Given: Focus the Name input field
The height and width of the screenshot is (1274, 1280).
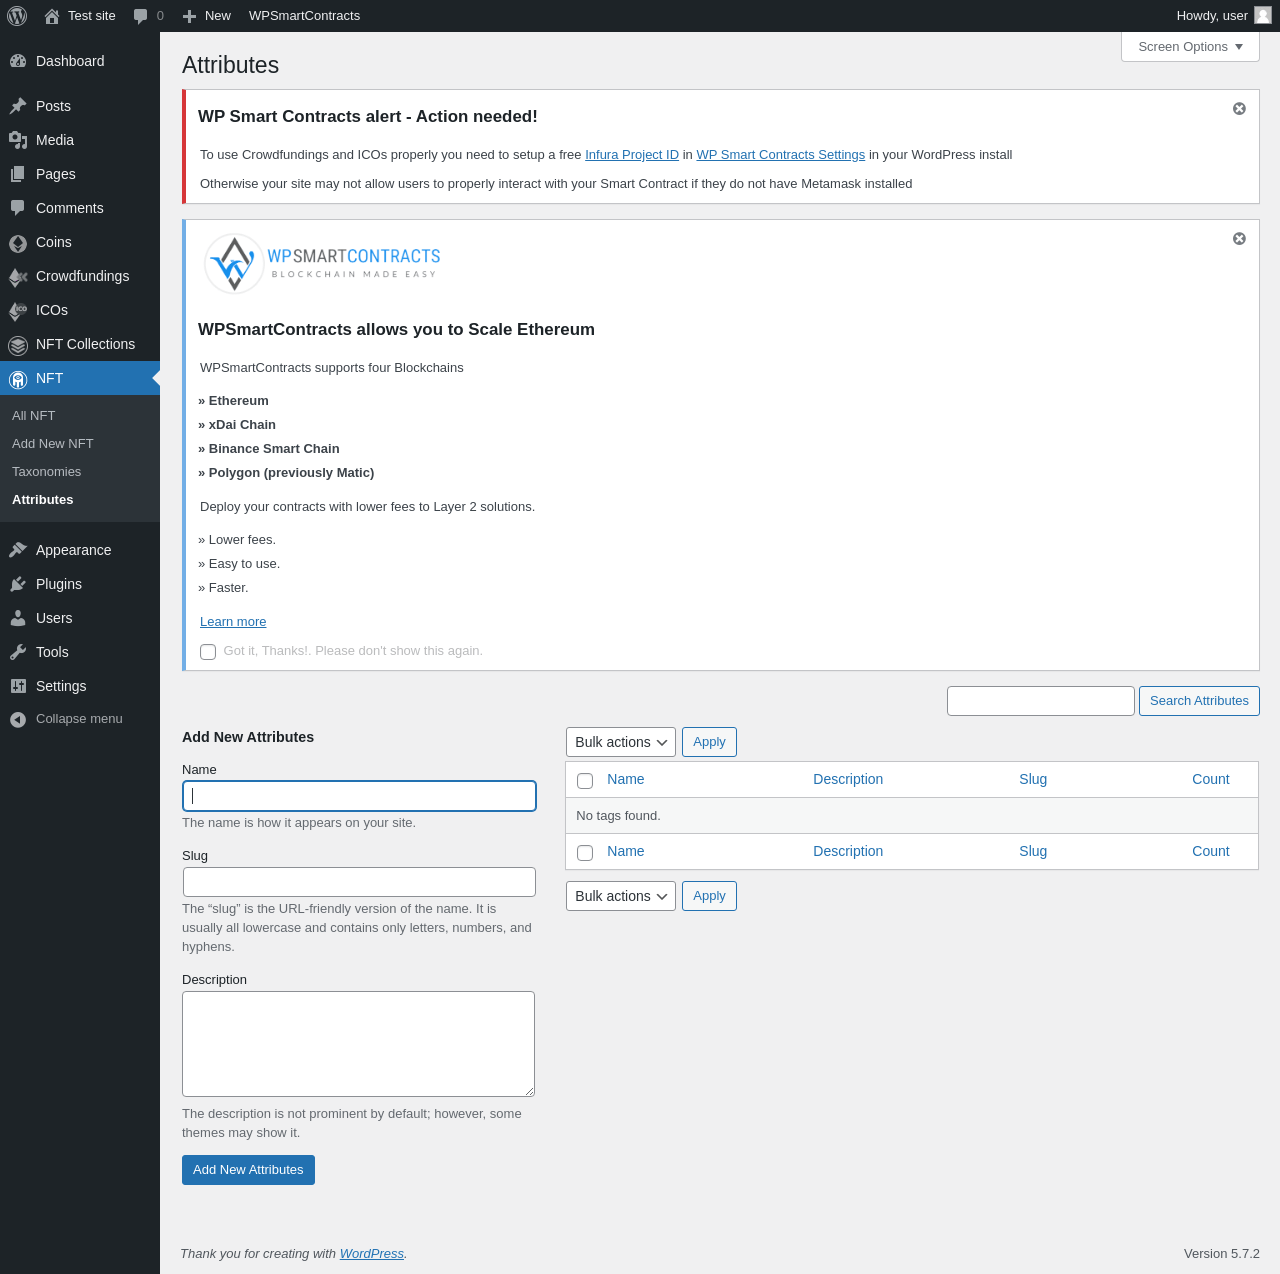Looking at the screenshot, I should [x=359, y=796].
